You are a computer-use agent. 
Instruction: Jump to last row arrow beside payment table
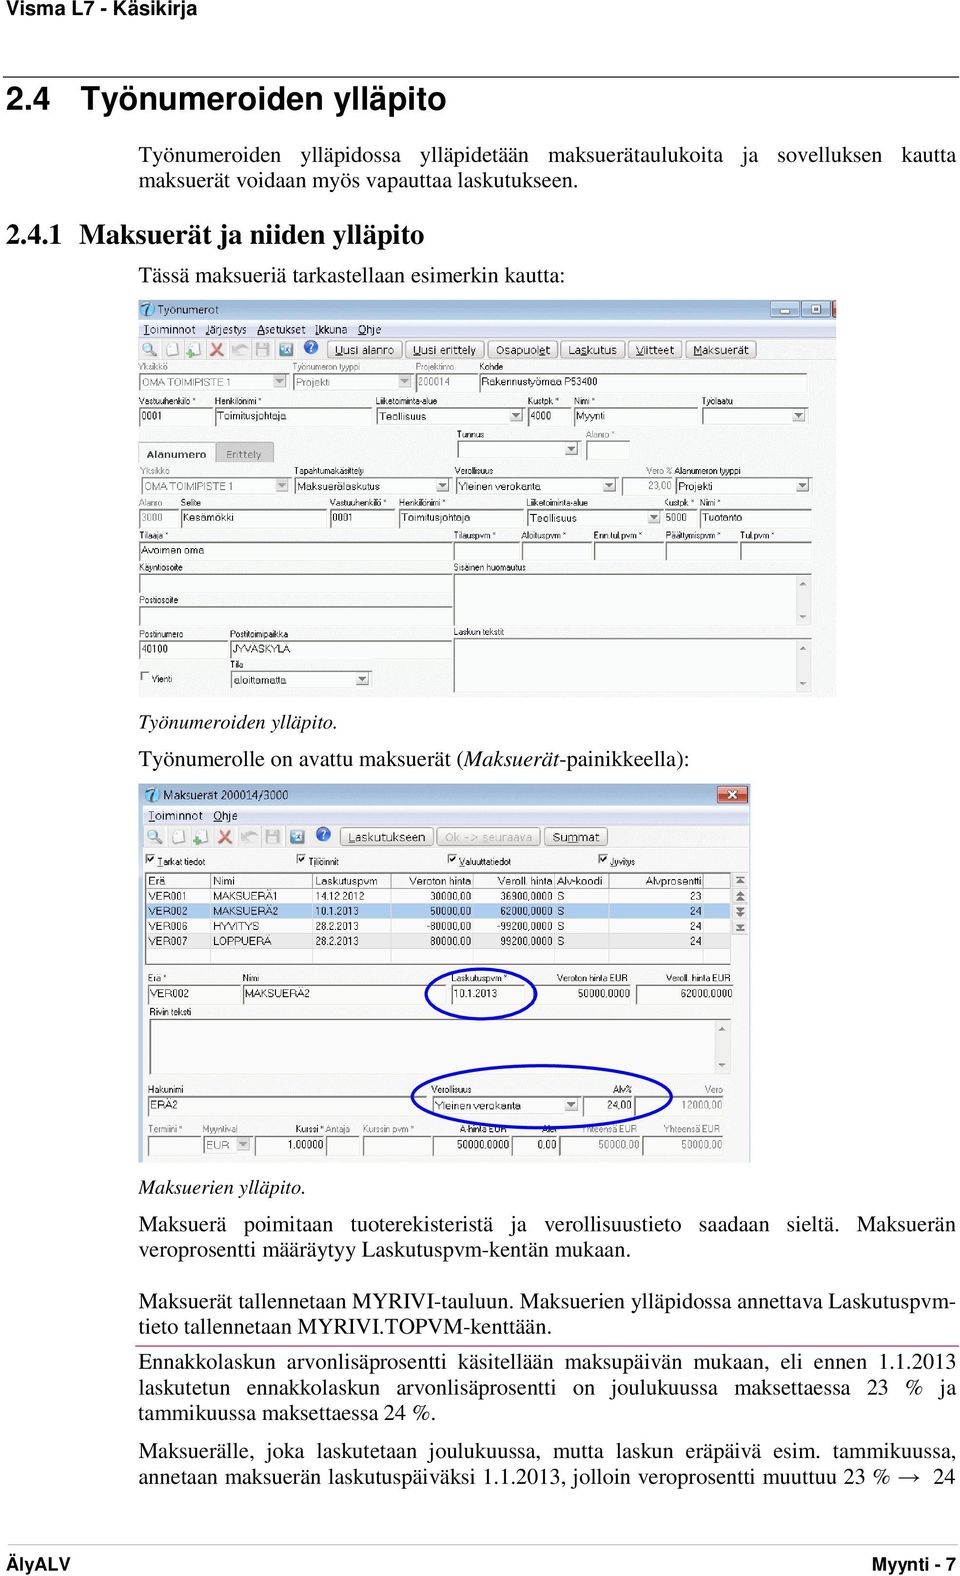point(741,928)
